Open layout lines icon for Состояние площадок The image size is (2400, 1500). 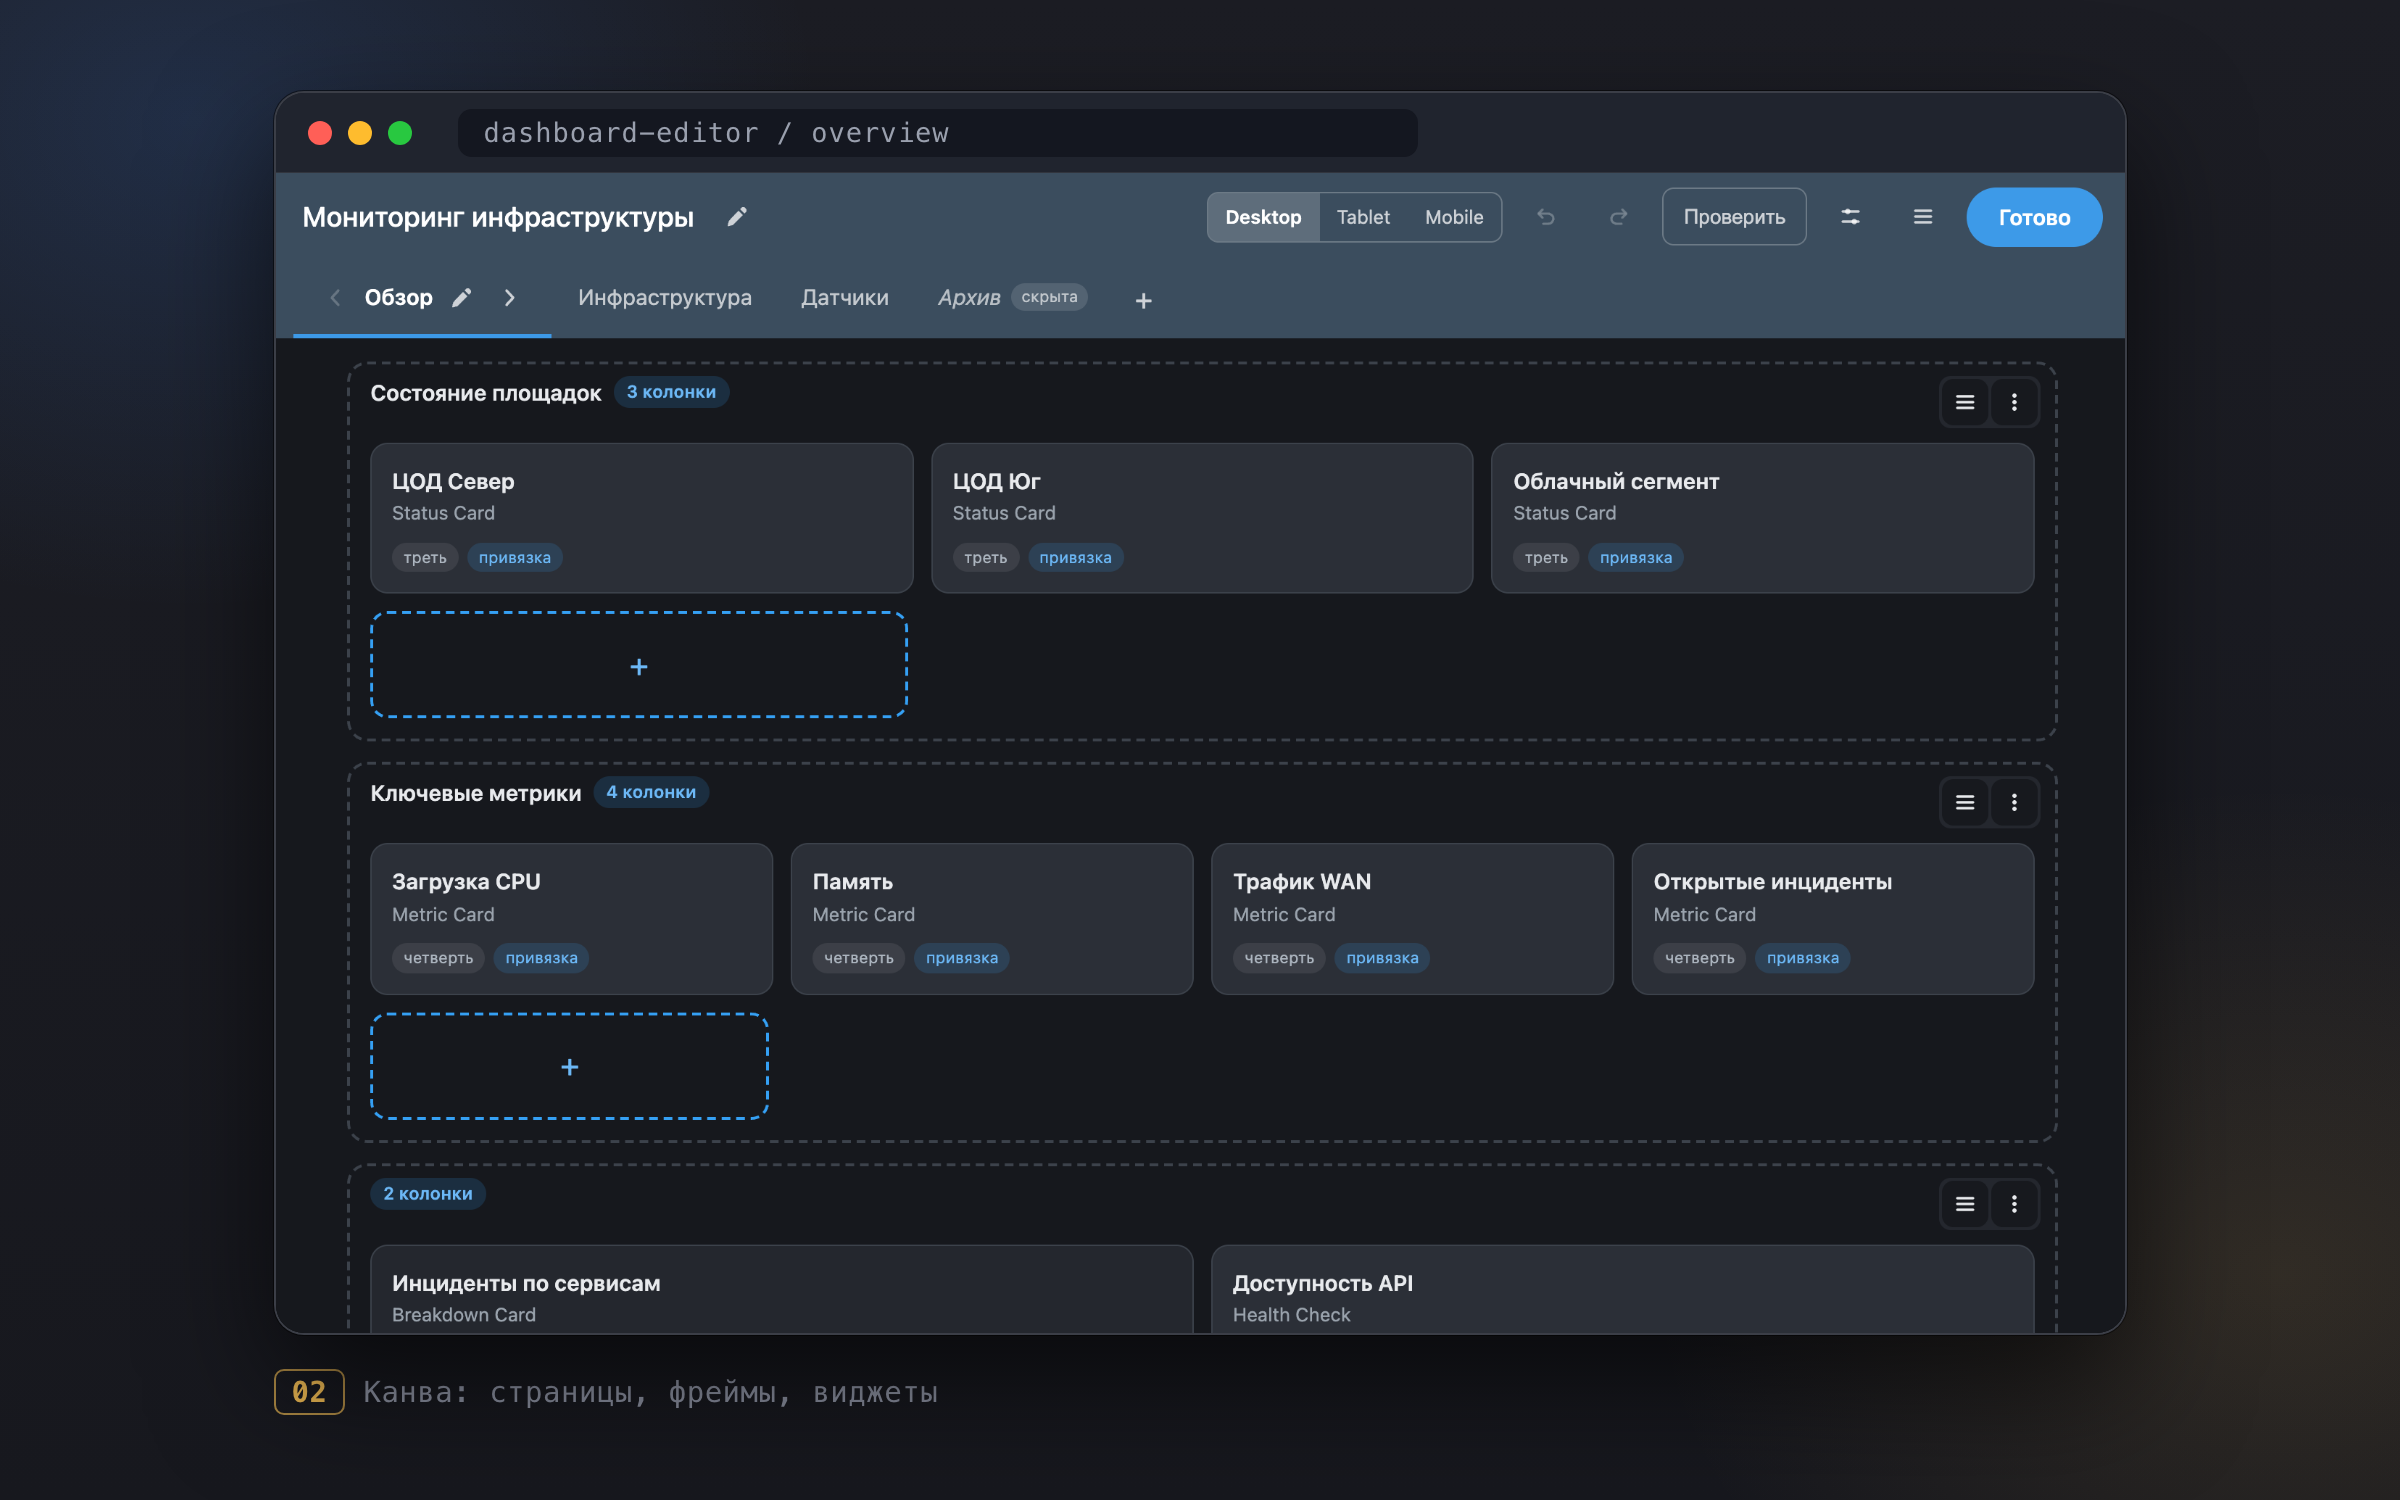1965,402
